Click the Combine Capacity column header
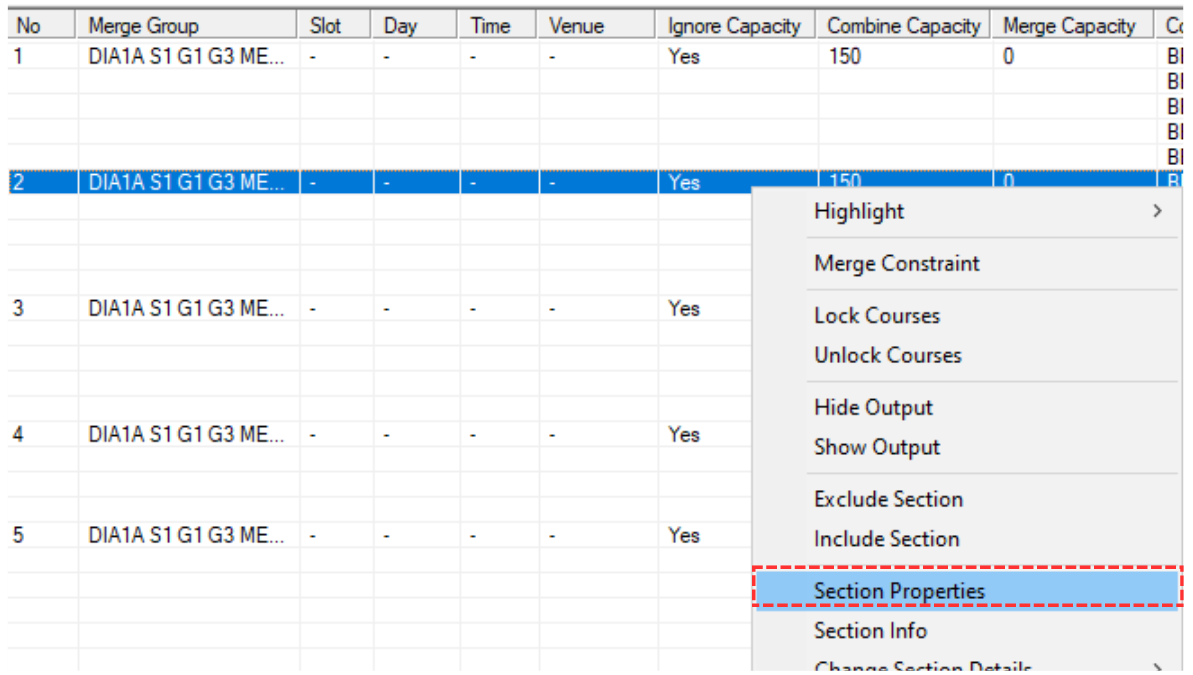Screen dimensions: 1193x675 [x=904, y=26]
